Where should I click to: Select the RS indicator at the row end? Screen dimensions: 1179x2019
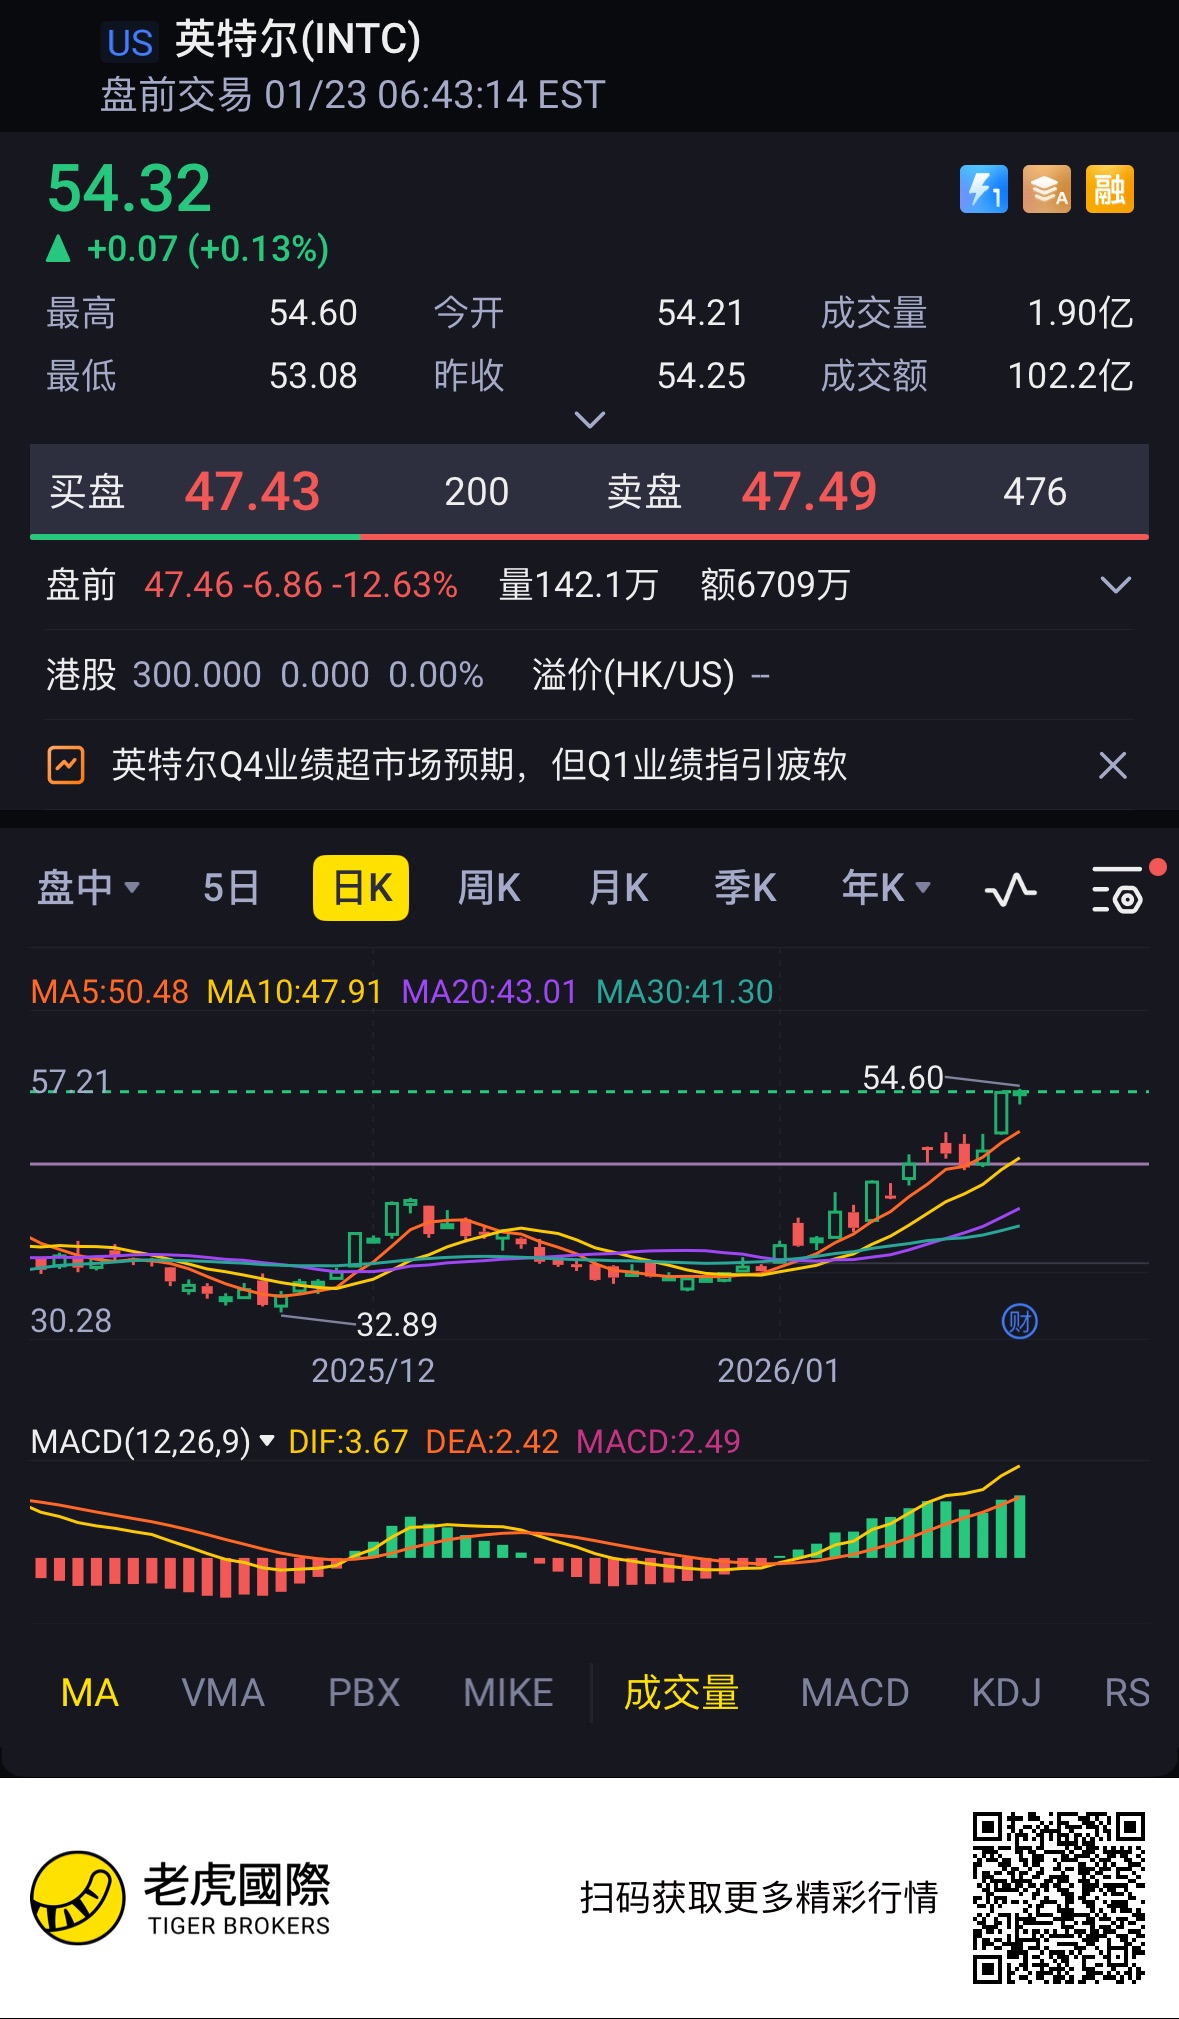click(x=1128, y=1693)
